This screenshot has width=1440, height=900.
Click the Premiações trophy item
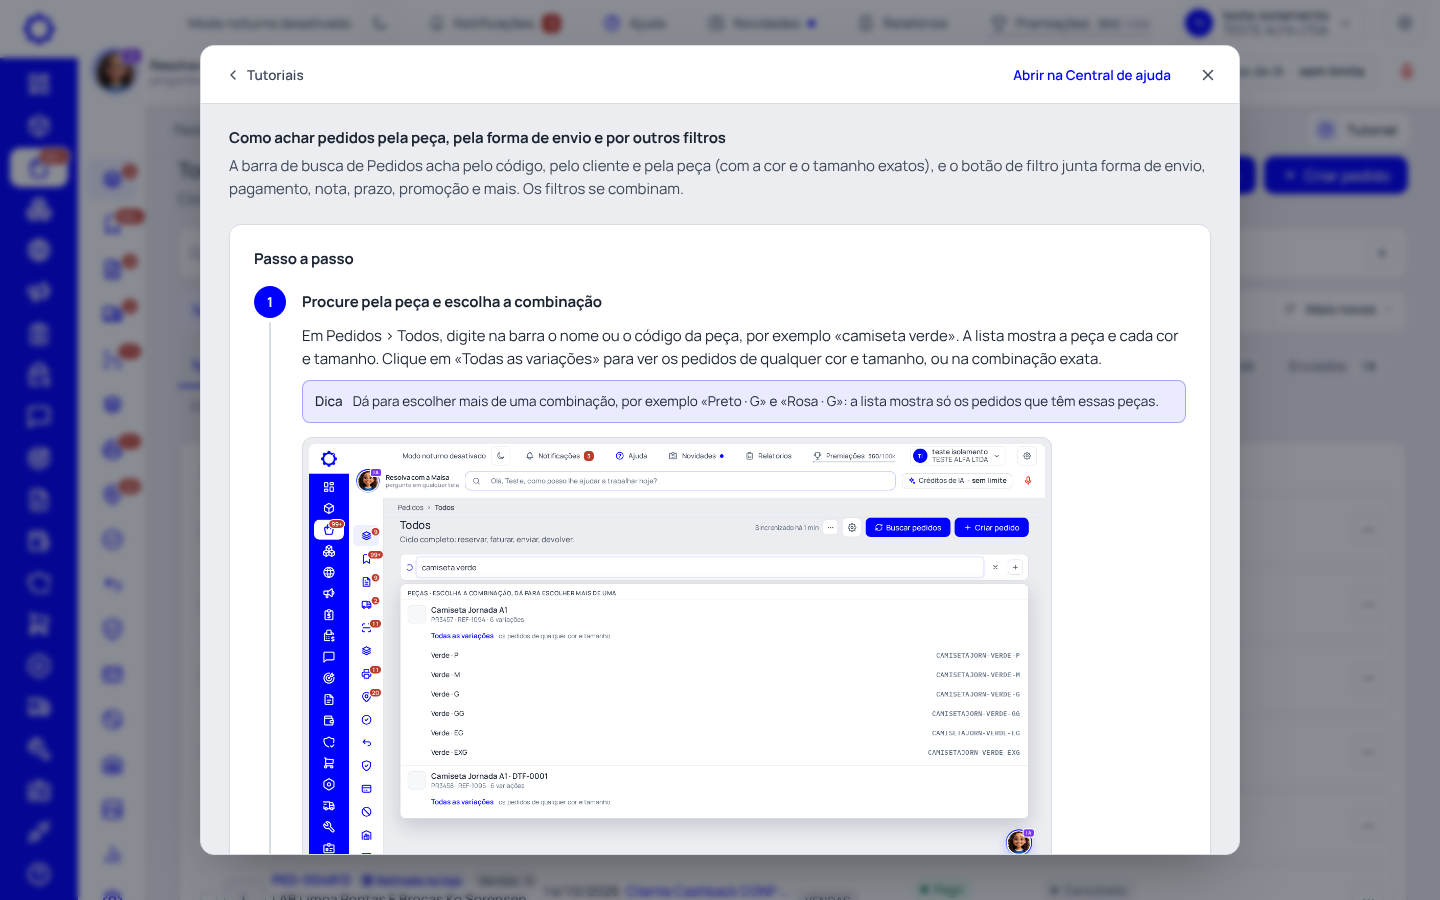(1069, 22)
